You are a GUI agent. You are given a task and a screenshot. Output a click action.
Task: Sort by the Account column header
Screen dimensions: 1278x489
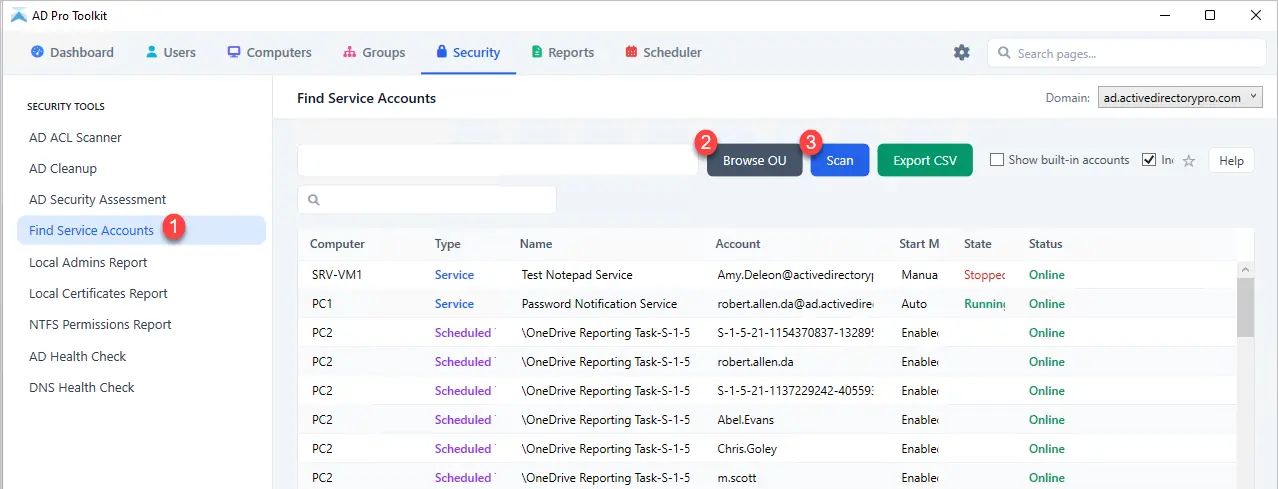tap(738, 244)
